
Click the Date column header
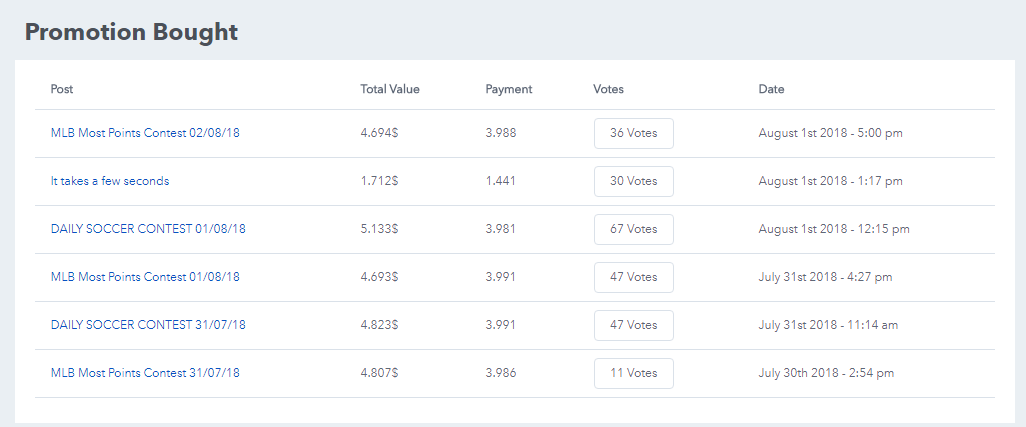tap(771, 89)
